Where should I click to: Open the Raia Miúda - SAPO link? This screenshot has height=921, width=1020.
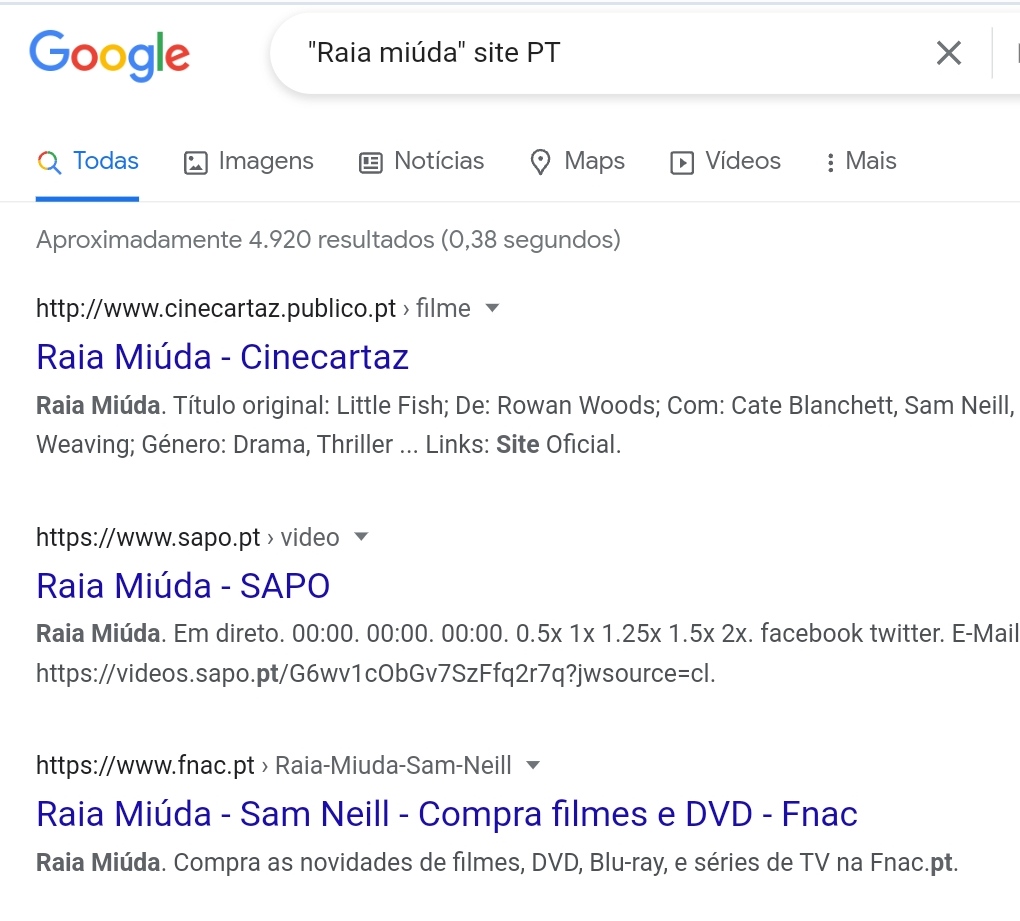pos(183,585)
